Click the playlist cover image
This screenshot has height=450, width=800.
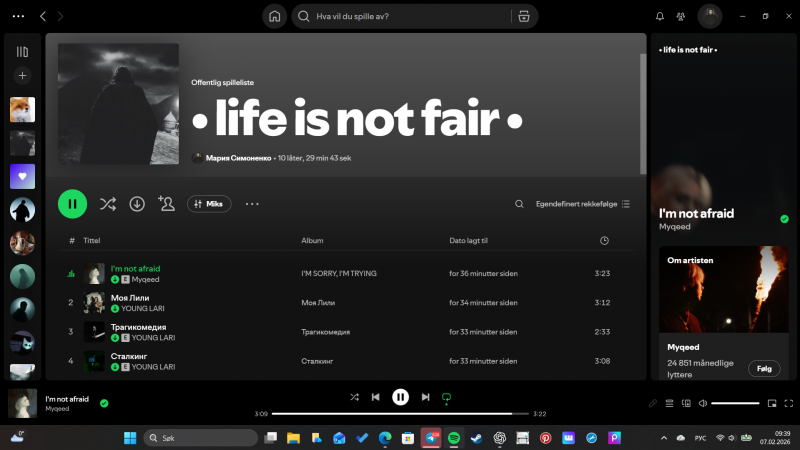[118, 104]
